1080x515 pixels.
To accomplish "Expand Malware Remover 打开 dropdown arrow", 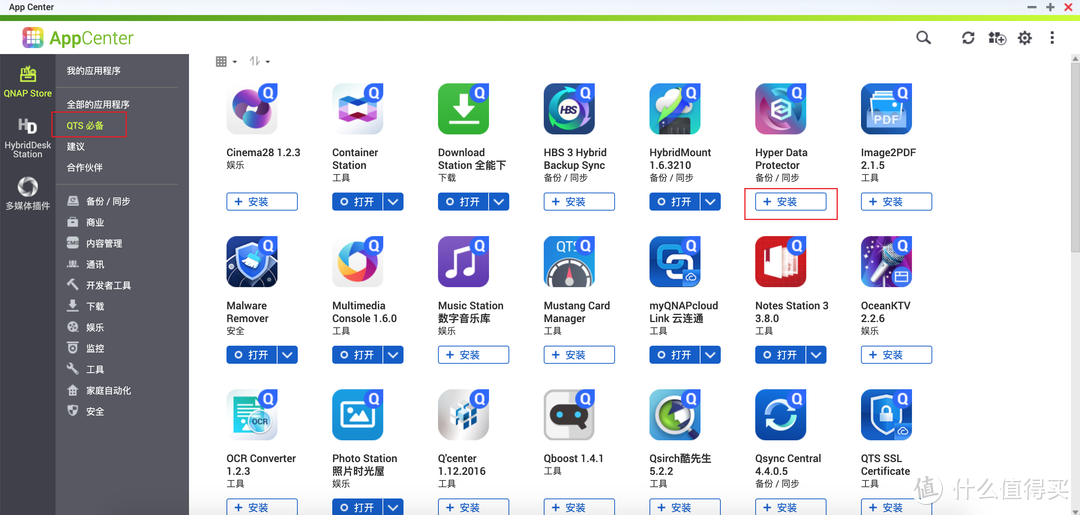I will [x=287, y=355].
